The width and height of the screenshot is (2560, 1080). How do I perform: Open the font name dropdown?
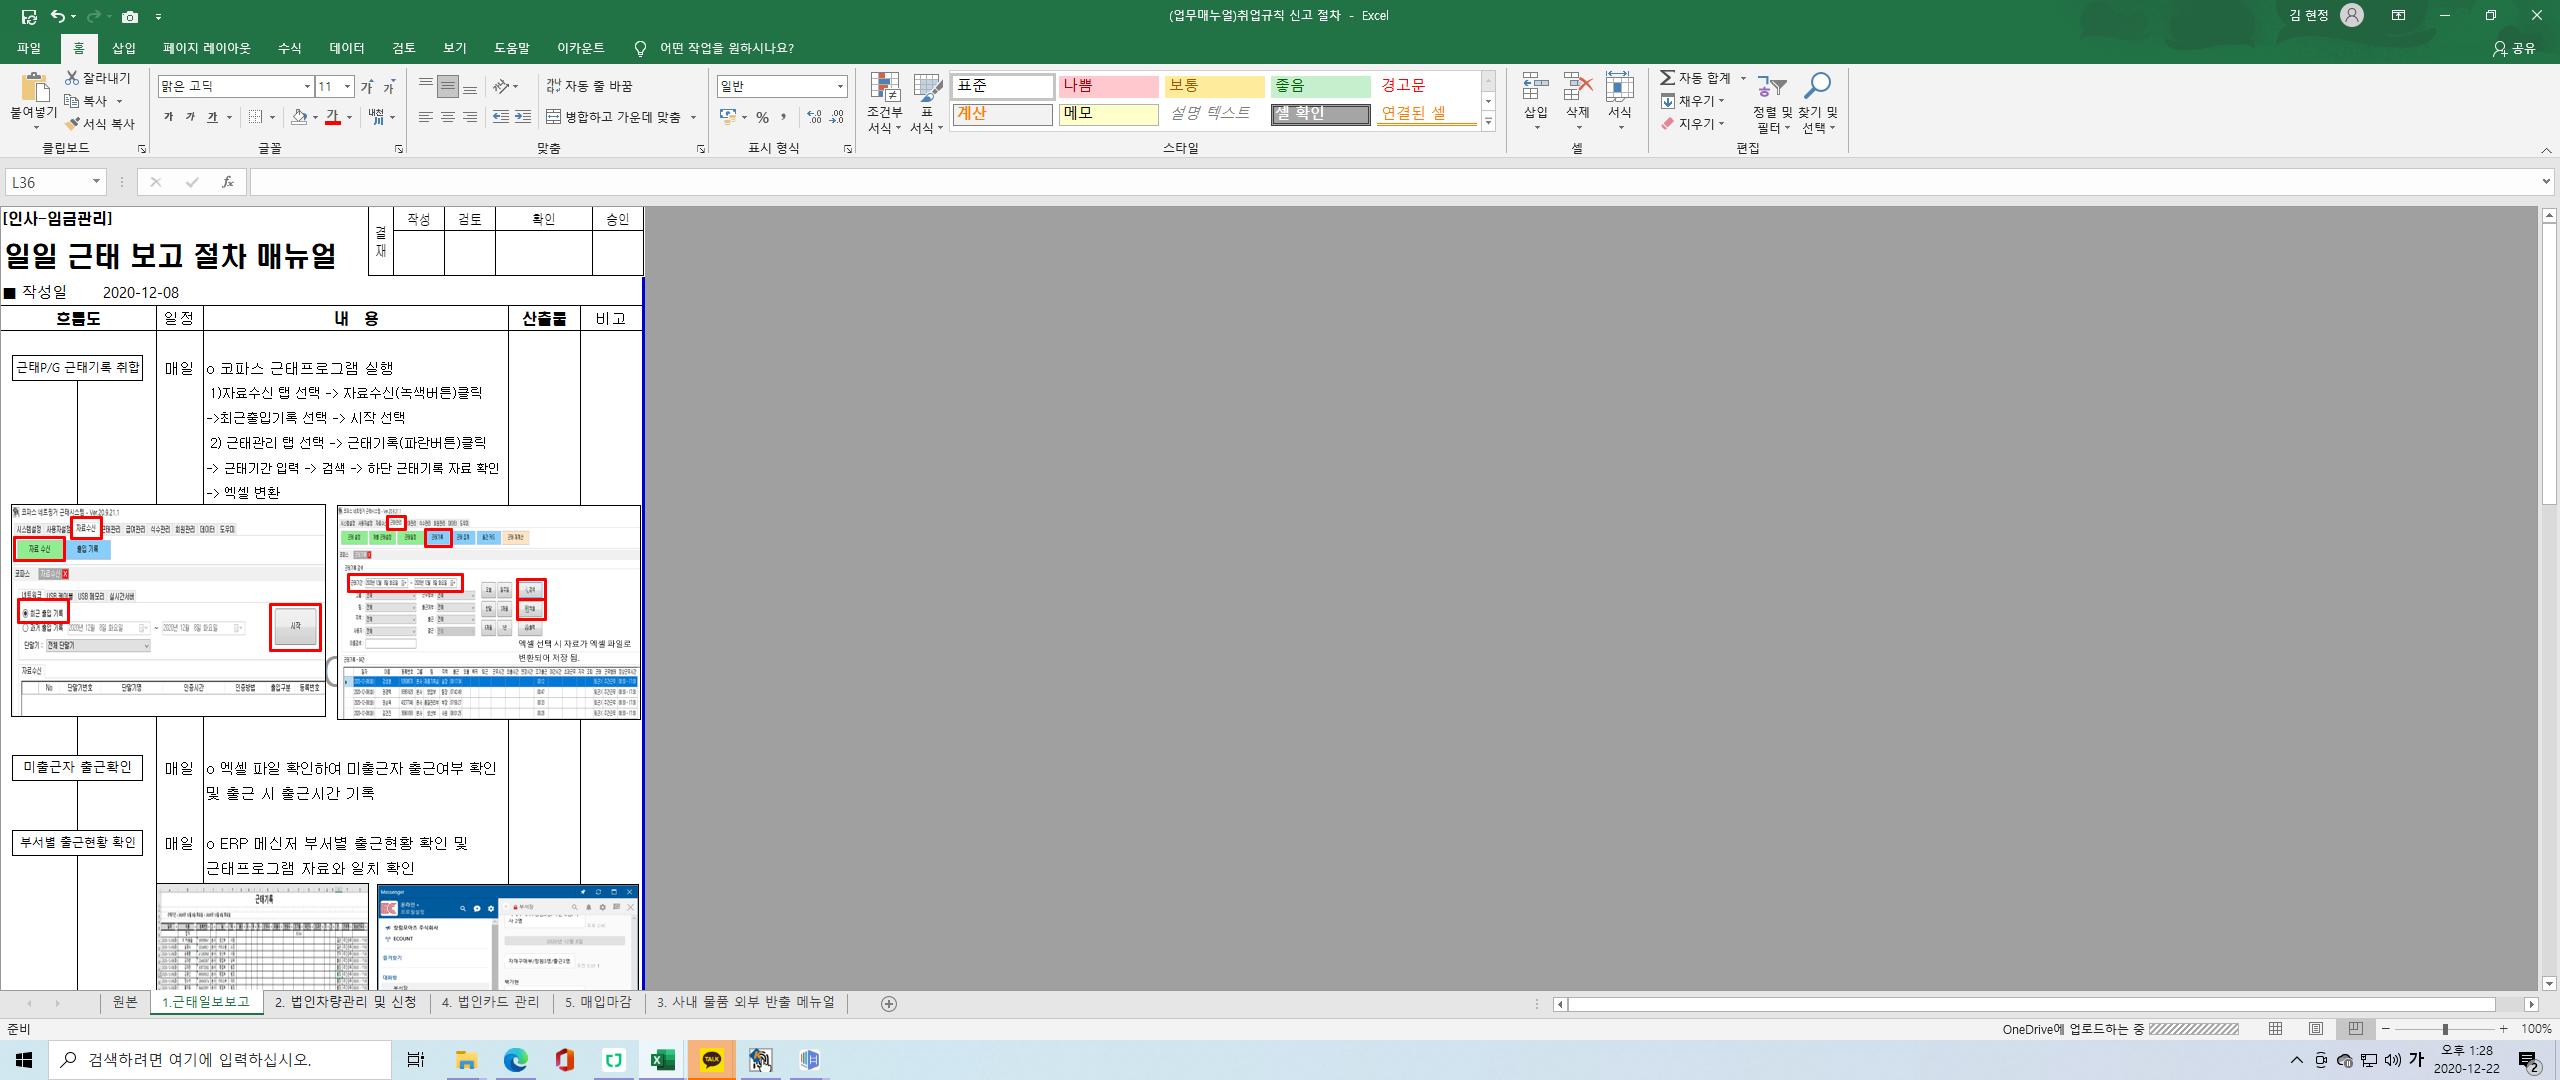[307, 87]
